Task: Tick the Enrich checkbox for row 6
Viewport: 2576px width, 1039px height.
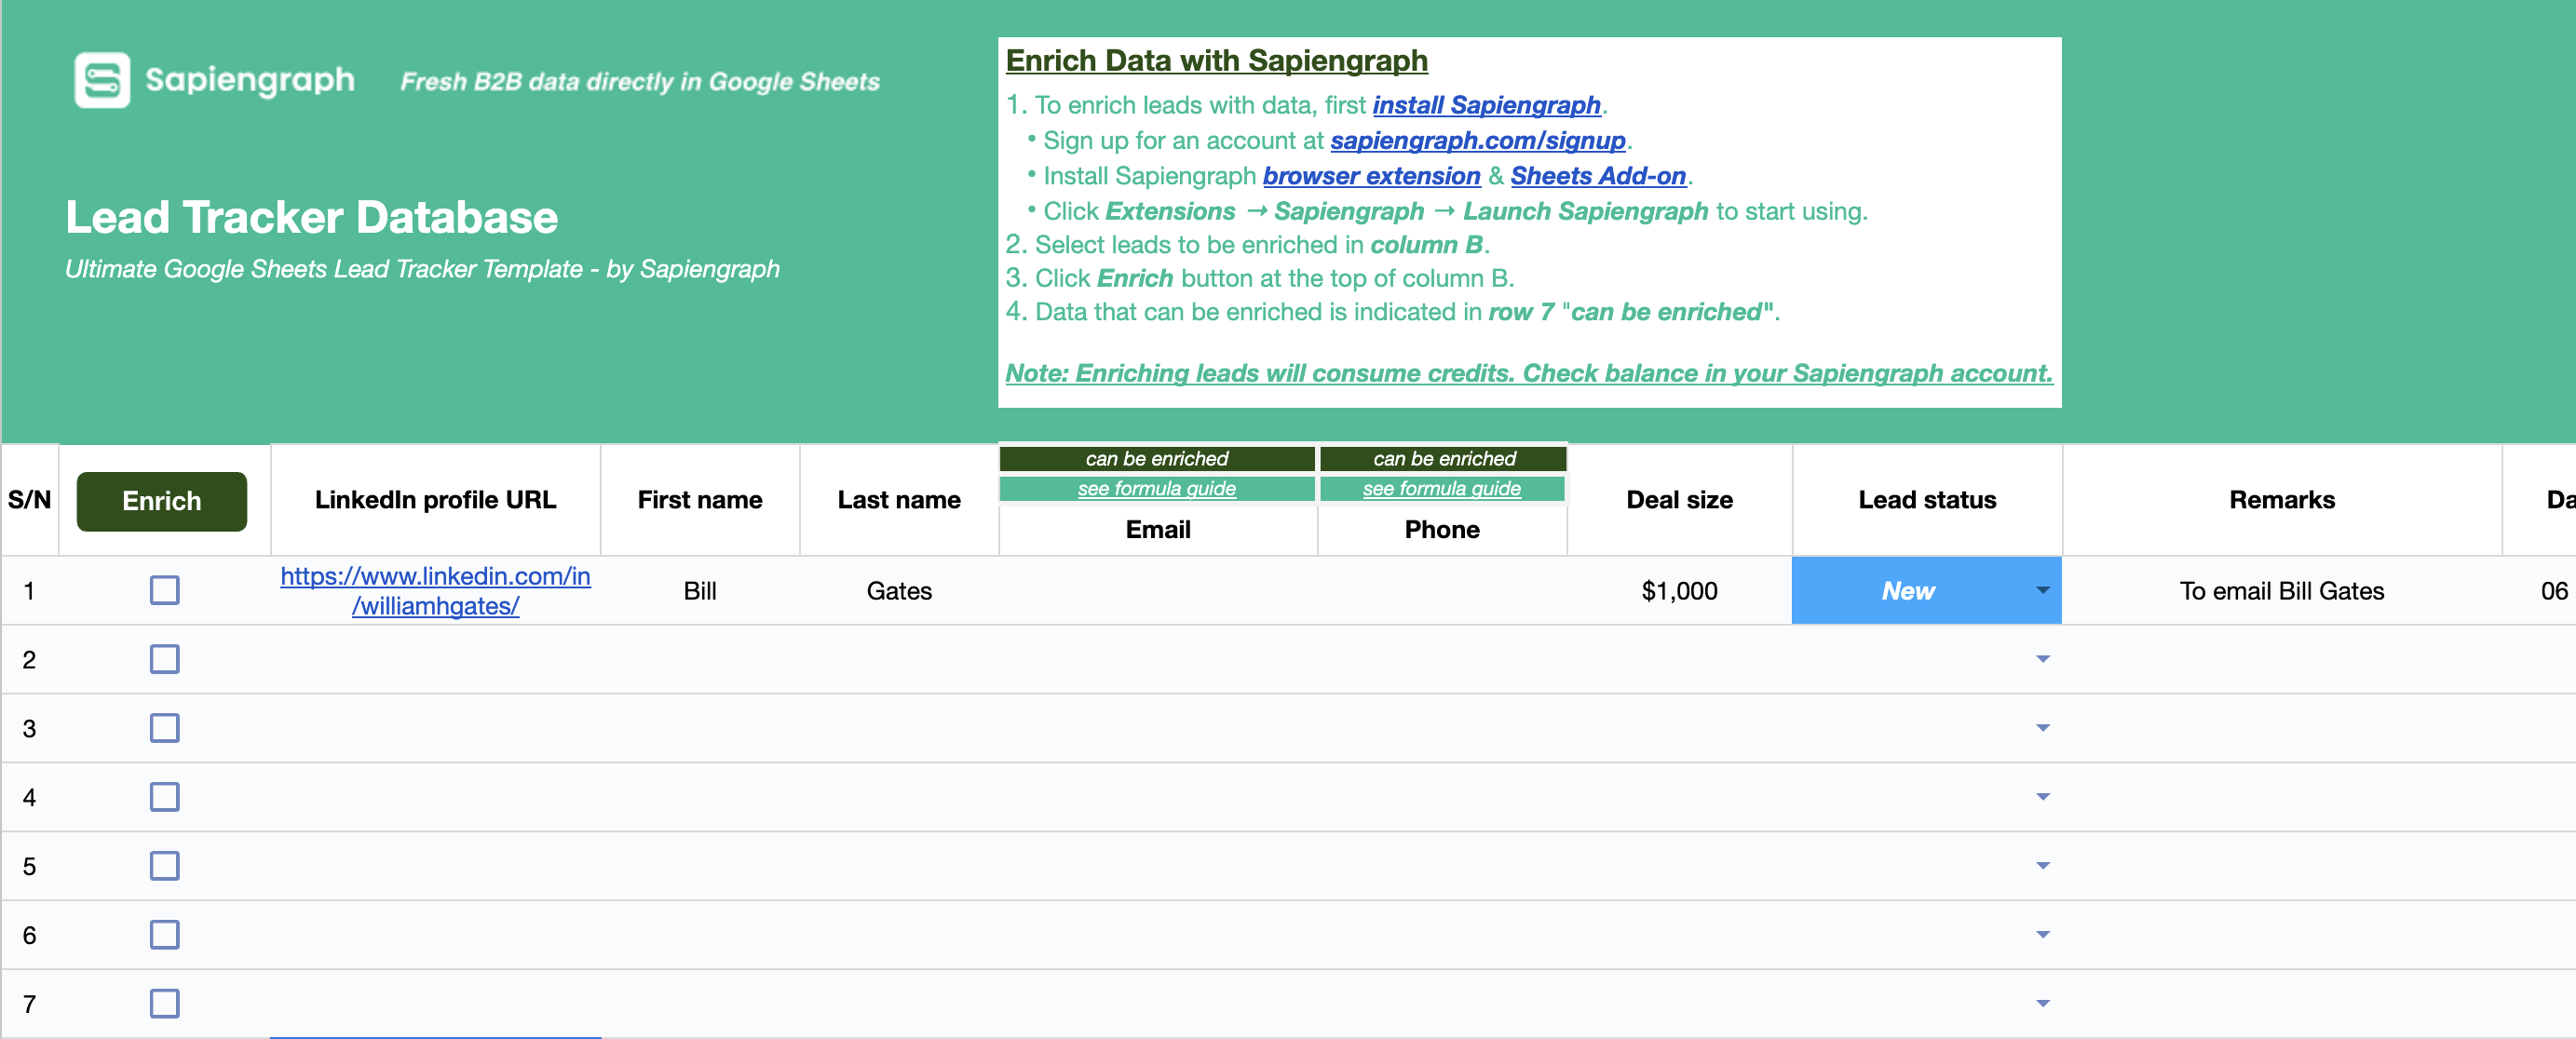Action: (x=165, y=935)
